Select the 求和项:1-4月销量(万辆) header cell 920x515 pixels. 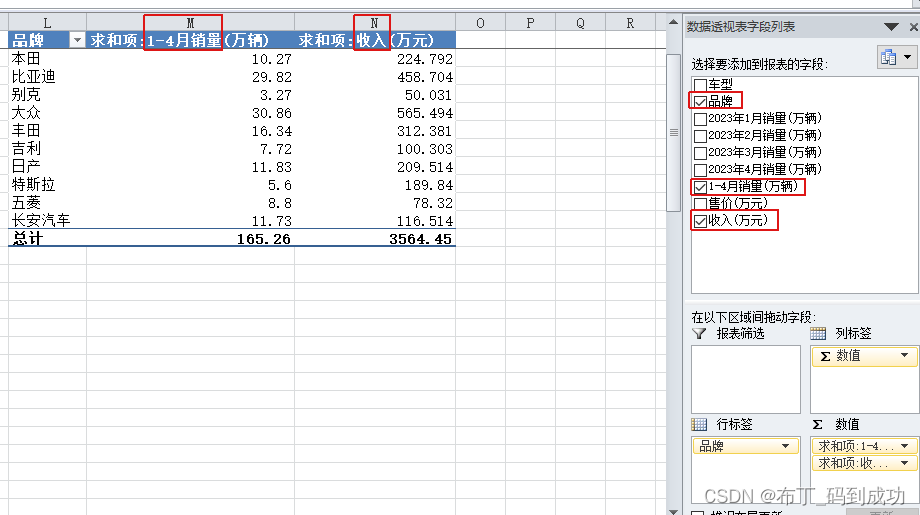(x=190, y=40)
